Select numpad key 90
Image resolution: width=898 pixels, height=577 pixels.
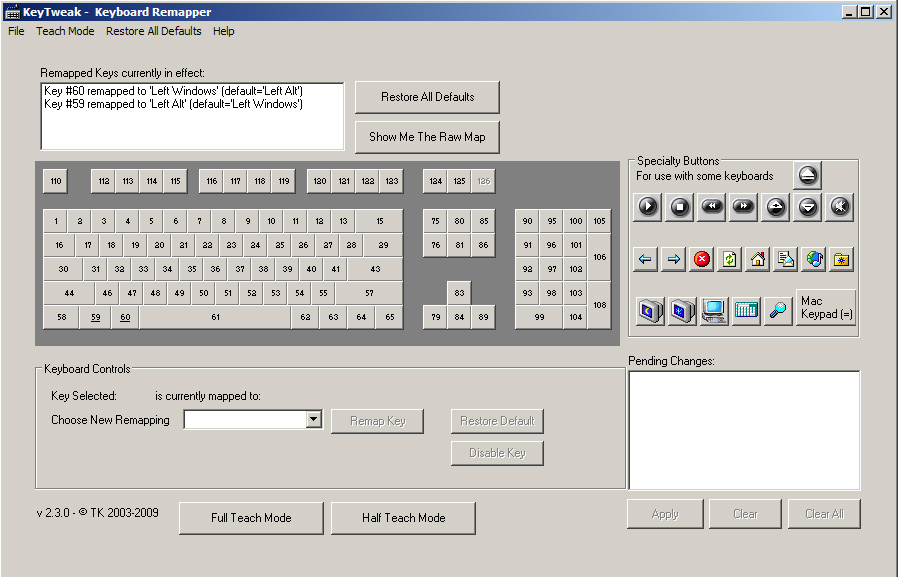point(527,221)
